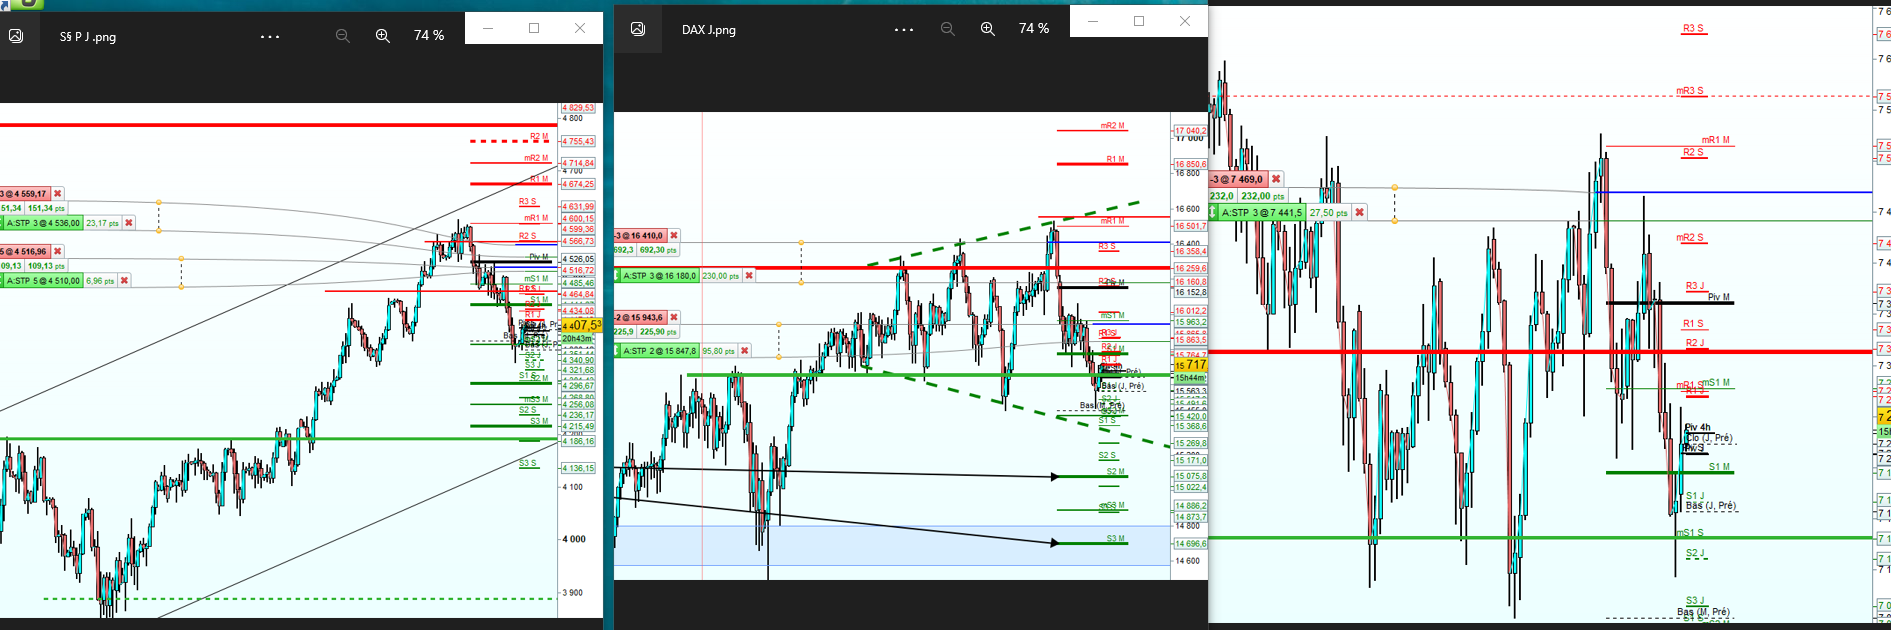Select the A:STP 3 @ 7 441,5 order label
The height and width of the screenshot is (630, 1891).
(1262, 212)
